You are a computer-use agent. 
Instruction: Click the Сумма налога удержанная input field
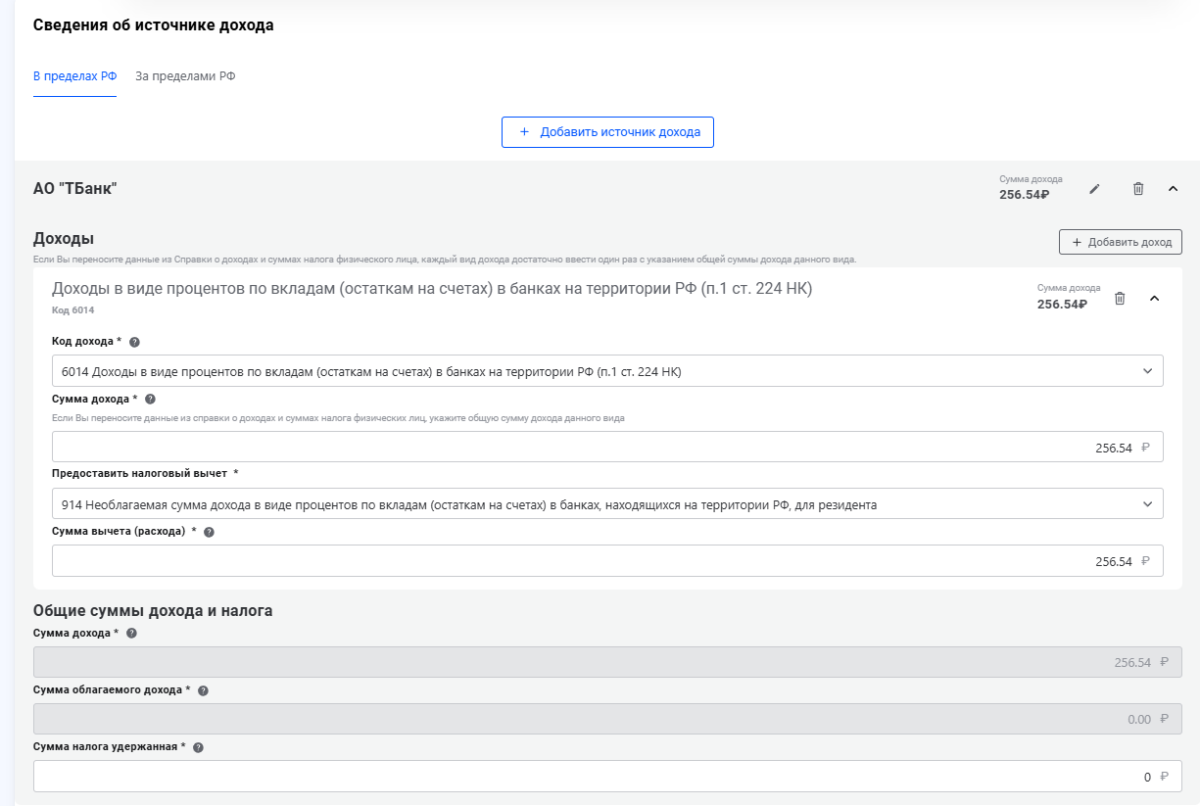(607, 776)
